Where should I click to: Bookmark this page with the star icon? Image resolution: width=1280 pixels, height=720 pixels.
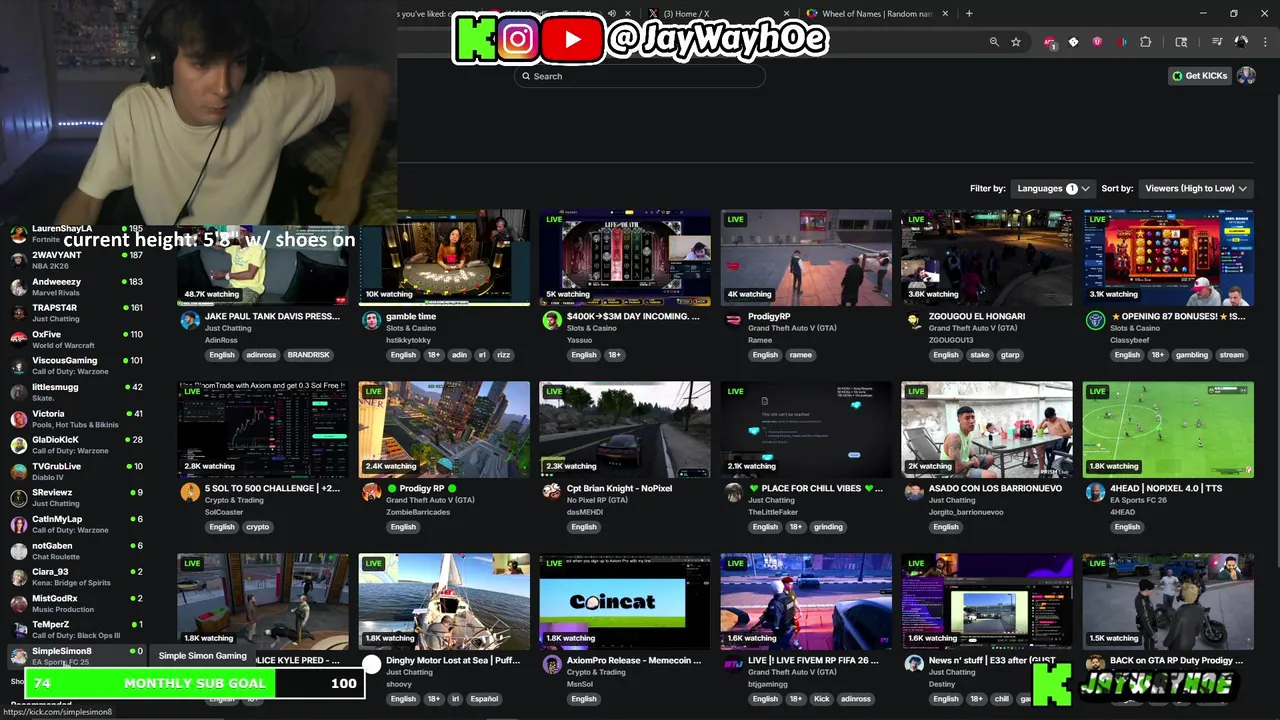(x=1016, y=42)
